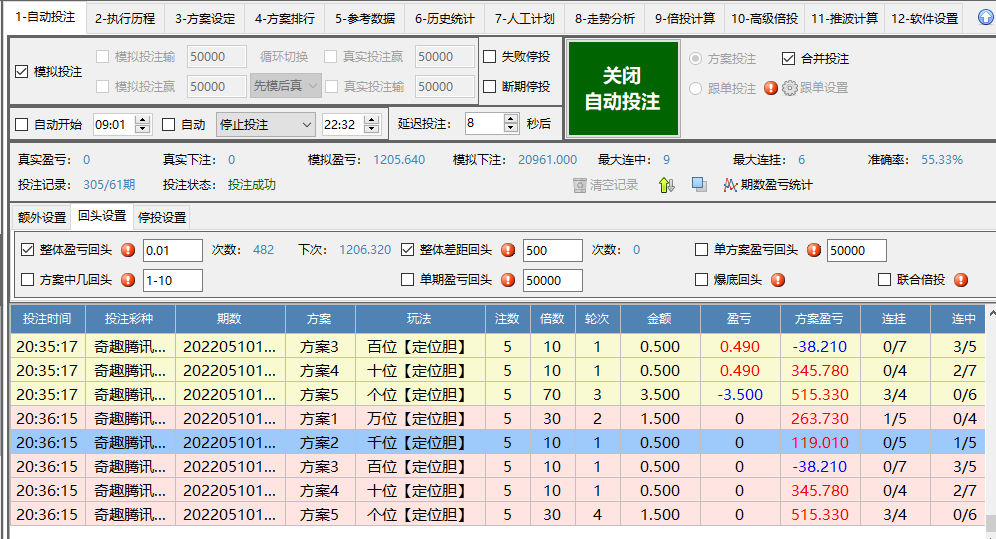This screenshot has width=996, height=539.
Task: Toggle the 合并投注 checkbox
Action: pyautogui.click(x=788, y=59)
